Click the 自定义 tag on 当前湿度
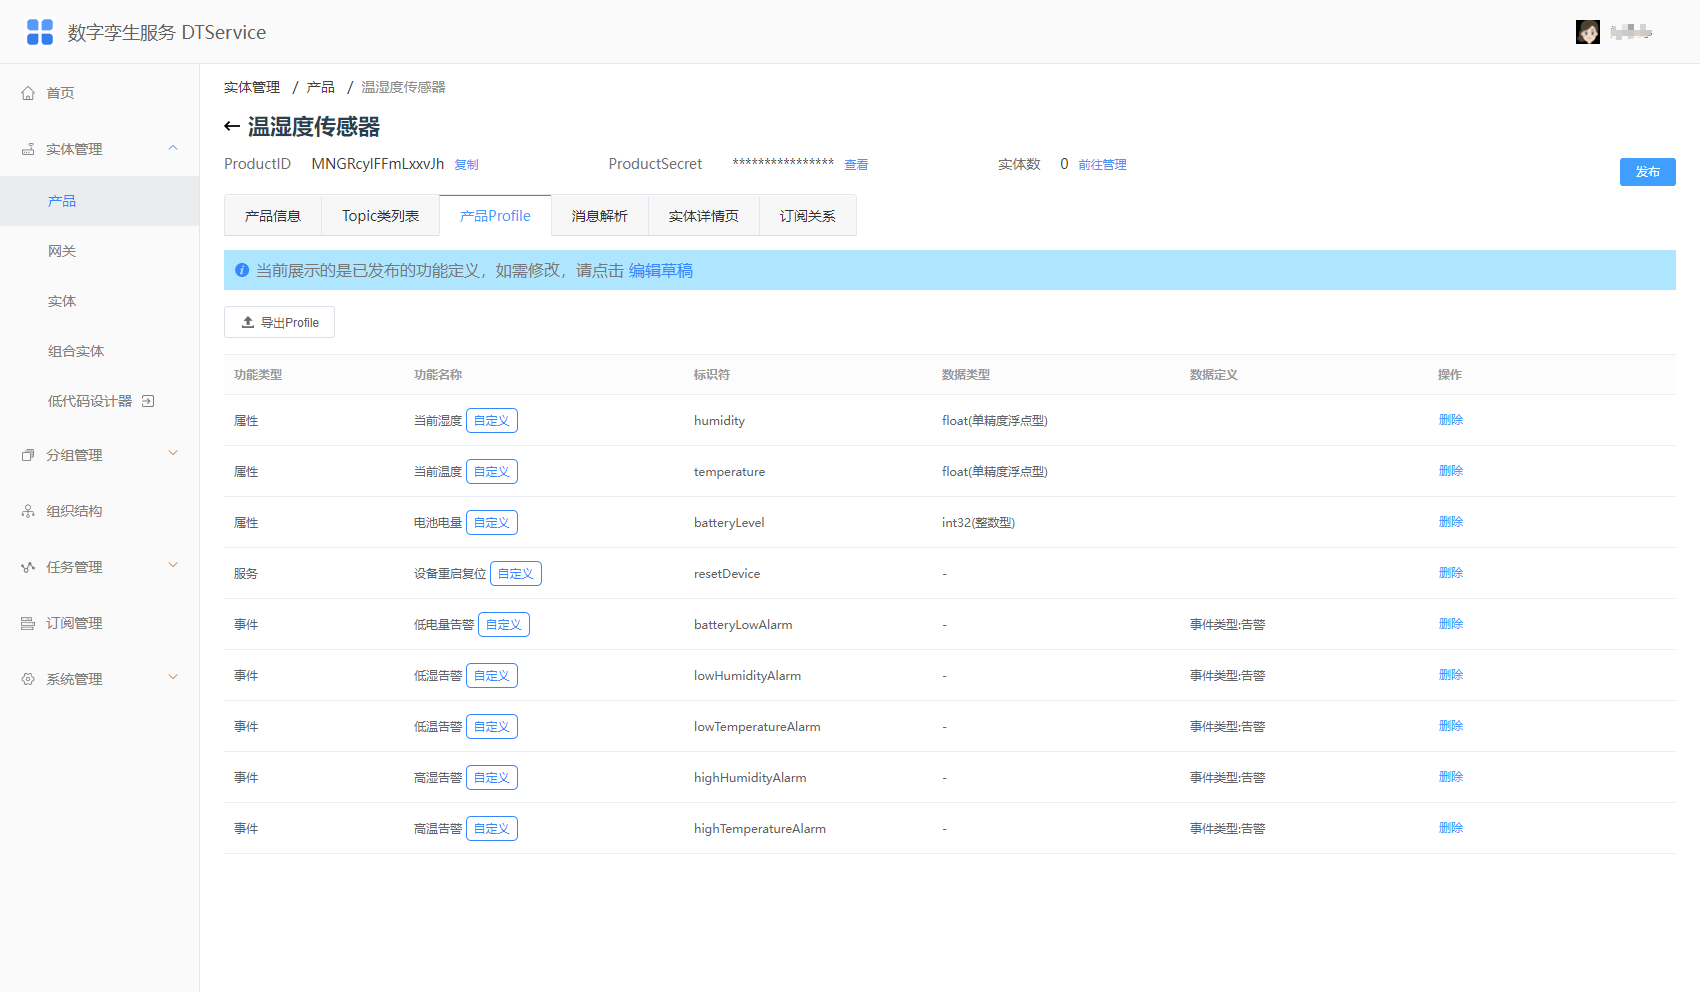Image resolution: width=1700 pixels, height=992 pixels. pyautogui.click(x=492, y=421)
